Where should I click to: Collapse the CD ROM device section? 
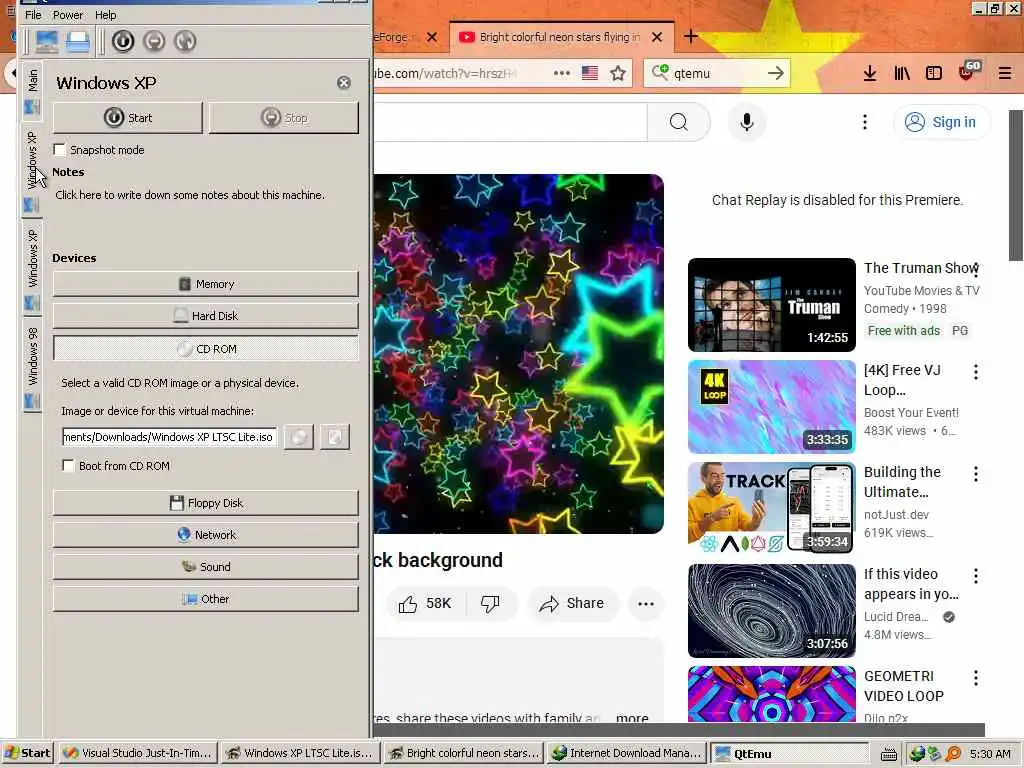[205, 348]
